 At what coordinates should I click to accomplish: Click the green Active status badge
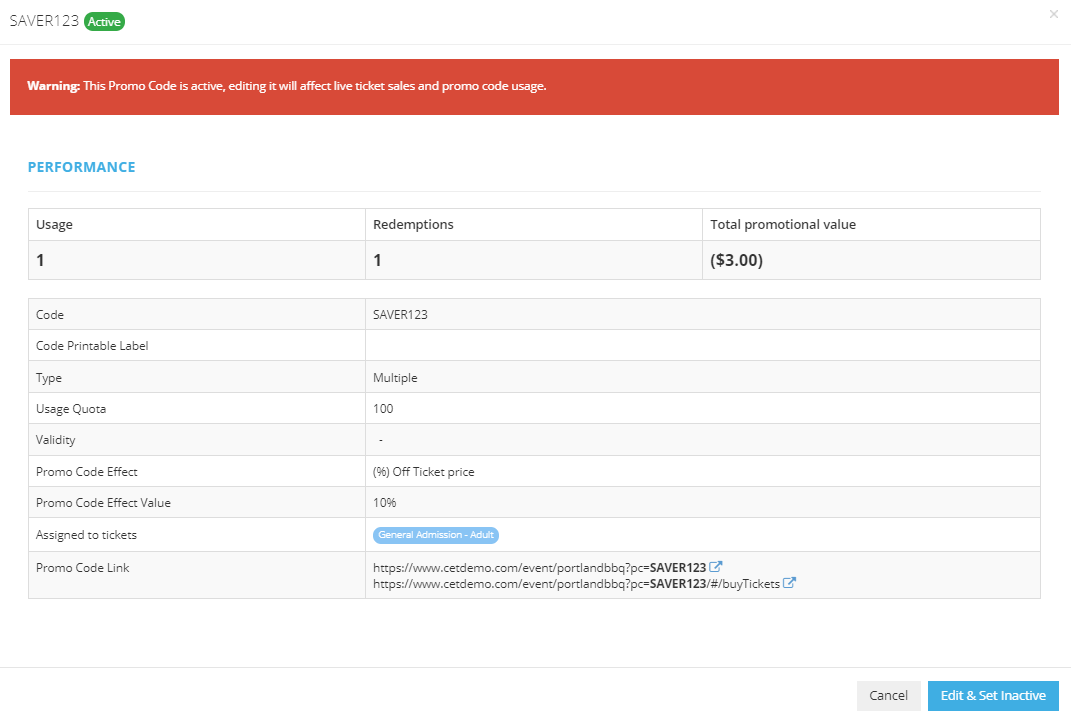(104, 22)
